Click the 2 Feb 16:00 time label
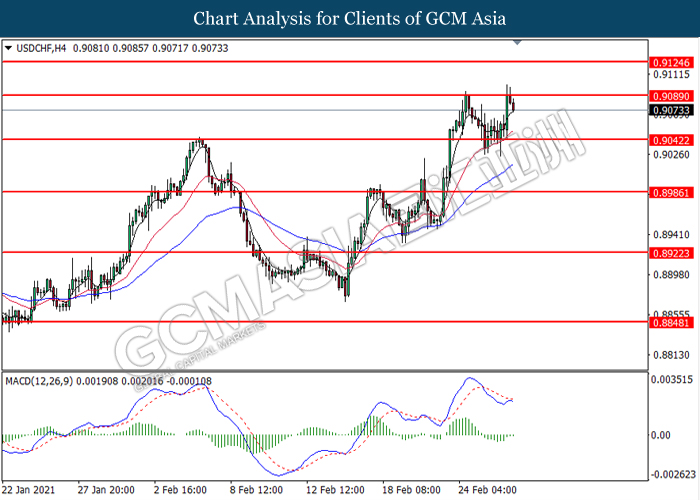 pos(180,490)
